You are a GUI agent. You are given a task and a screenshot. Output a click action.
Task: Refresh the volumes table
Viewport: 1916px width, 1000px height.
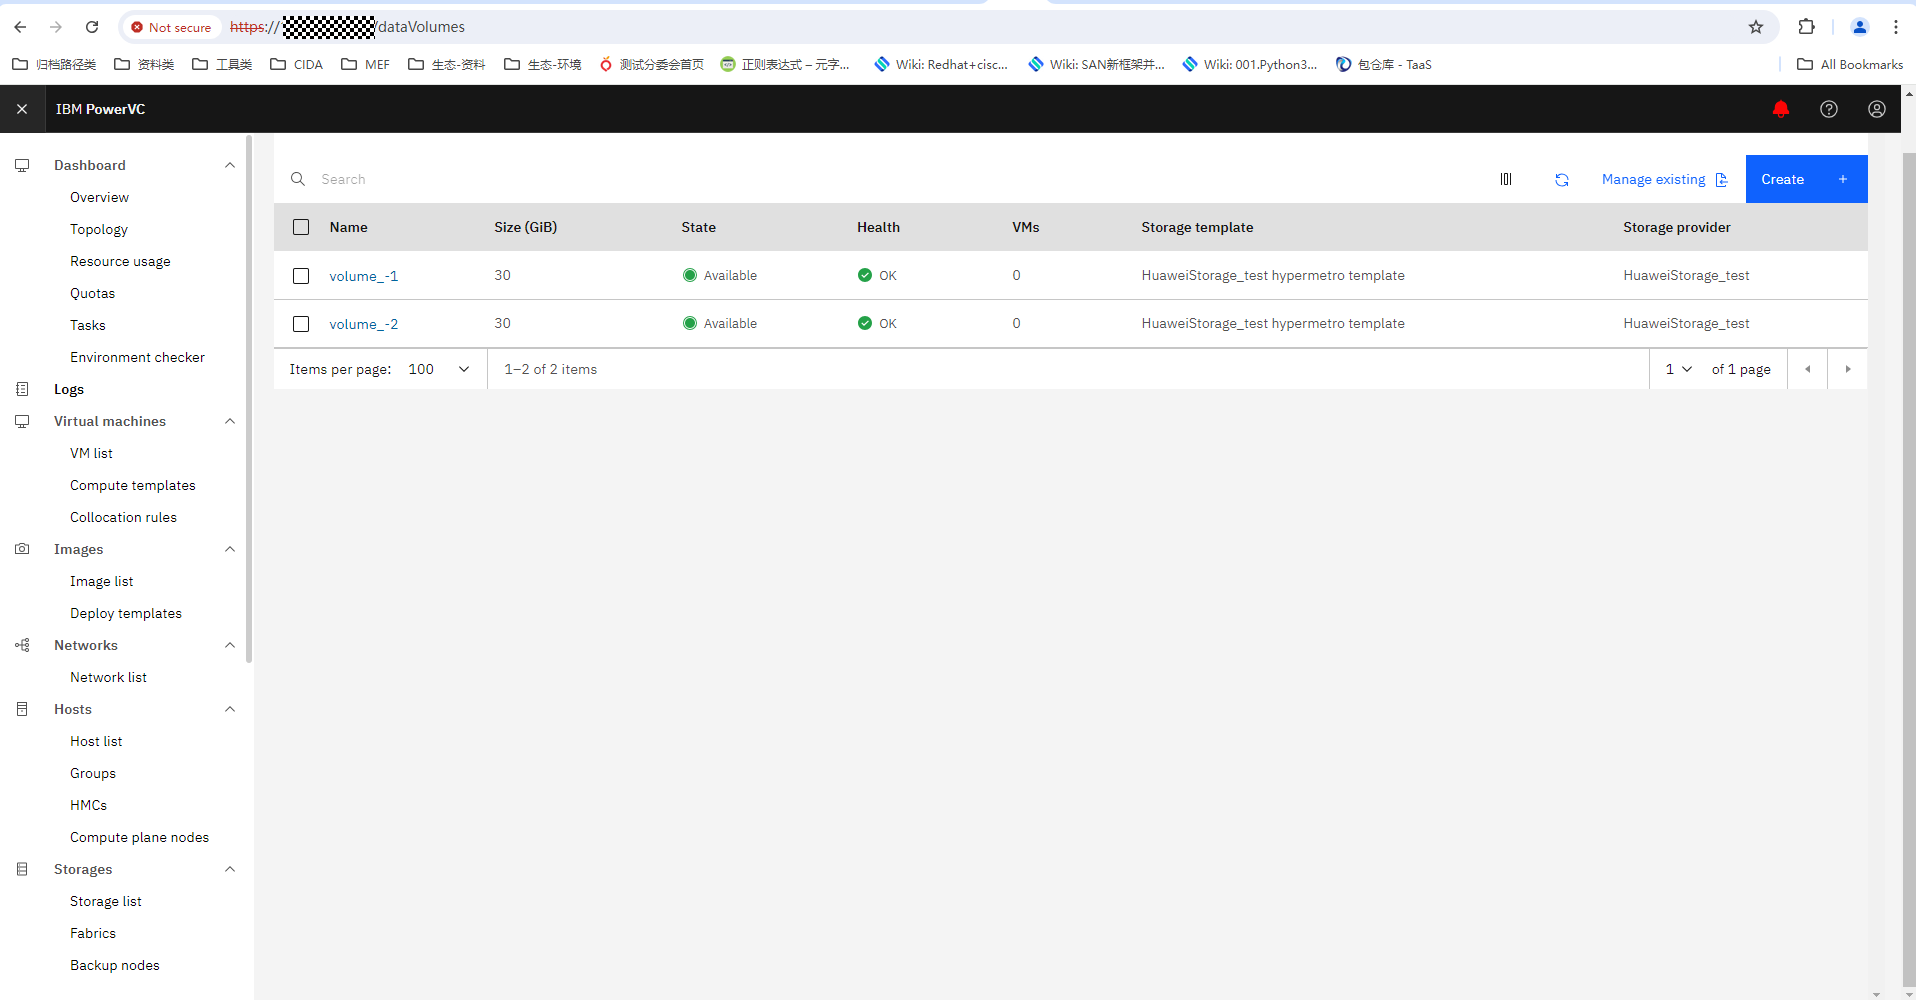[1561, 180]
